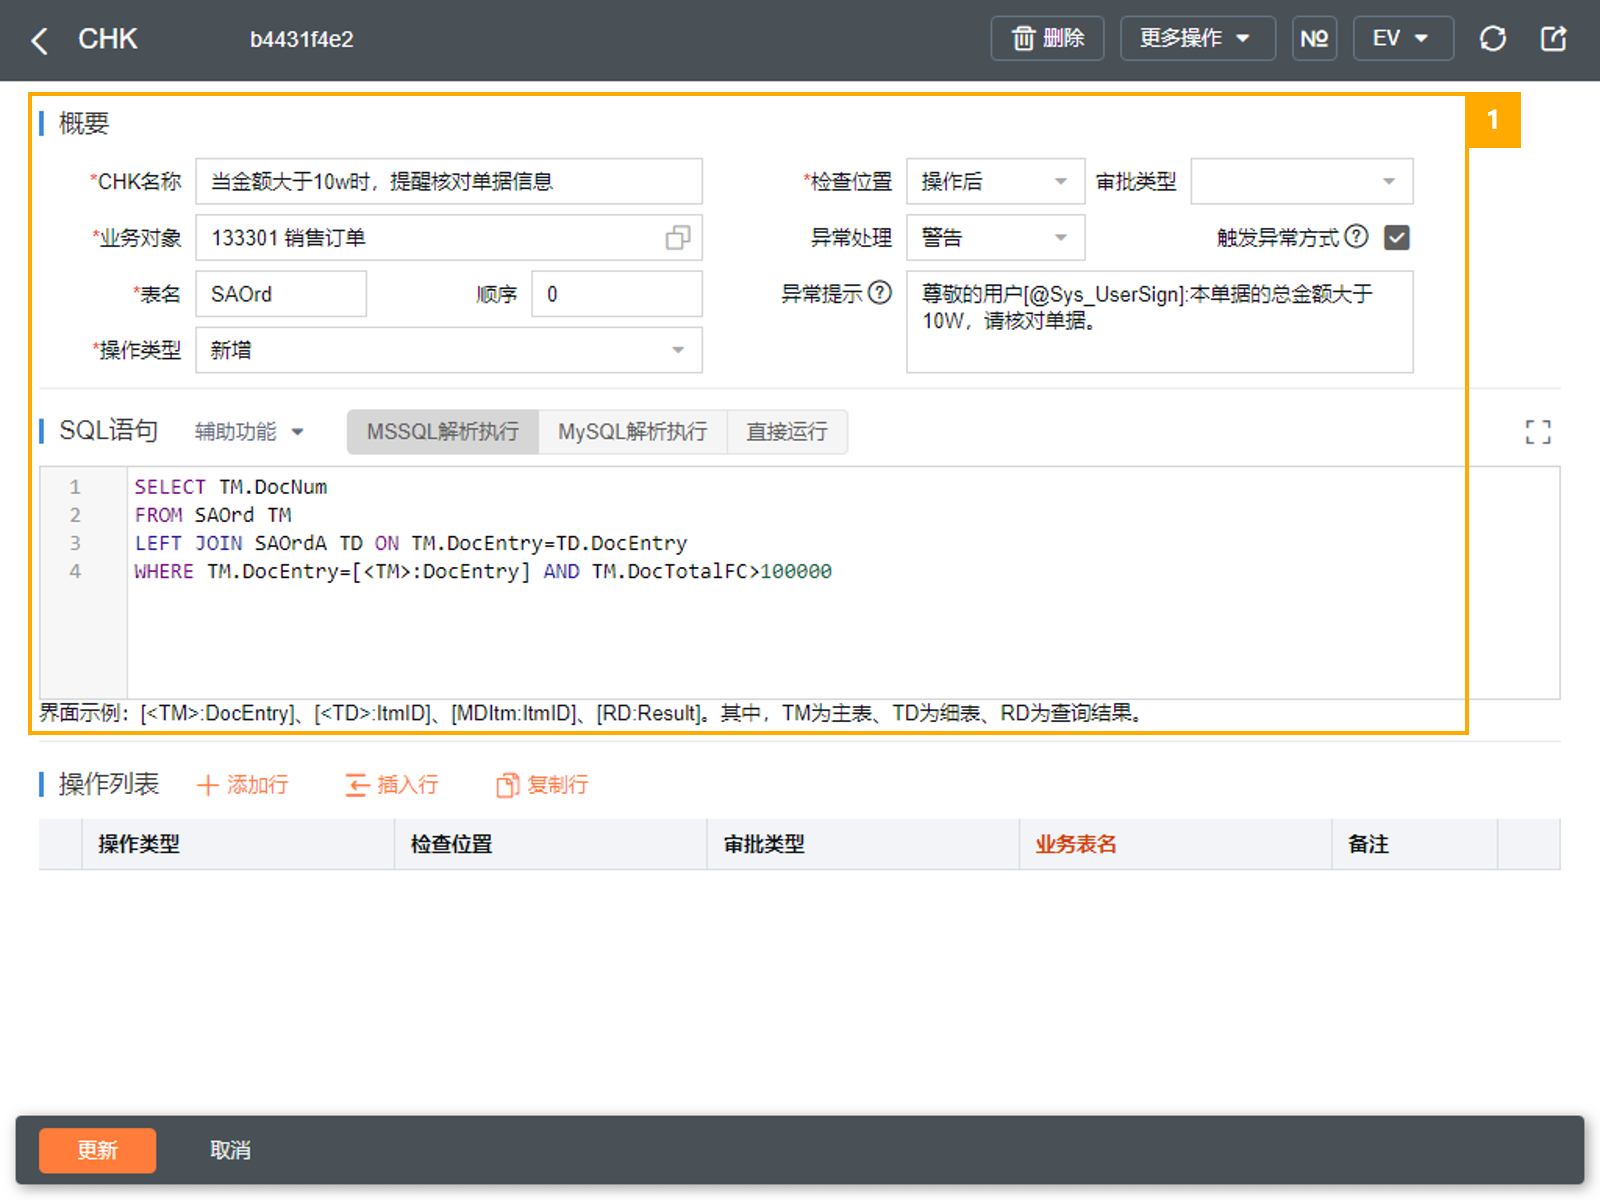Click the refresh icon in header
This screenshot has width=1600, height=1200.
[x=1493, y=39]
